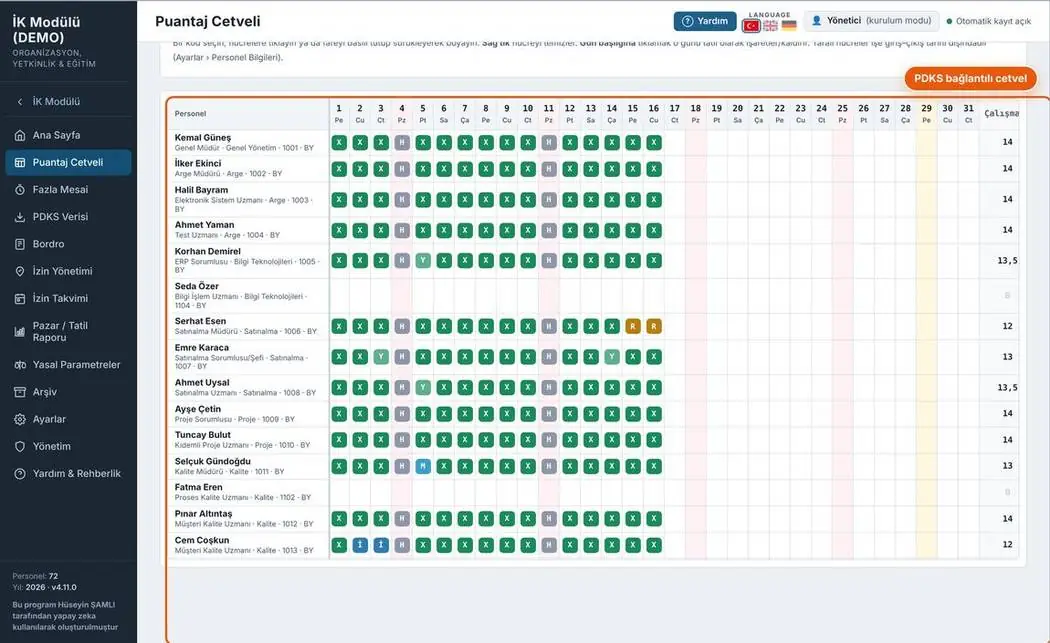Screen dimensions: 1050x643
Task: Toggle day 25 Pz header as holiday
Action: [x=842, y=113]
